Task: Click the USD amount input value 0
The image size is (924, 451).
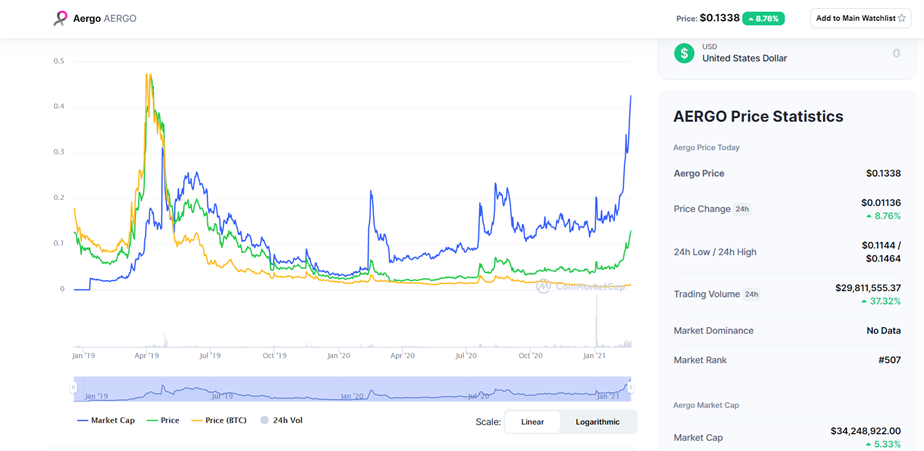Action: 896,53
